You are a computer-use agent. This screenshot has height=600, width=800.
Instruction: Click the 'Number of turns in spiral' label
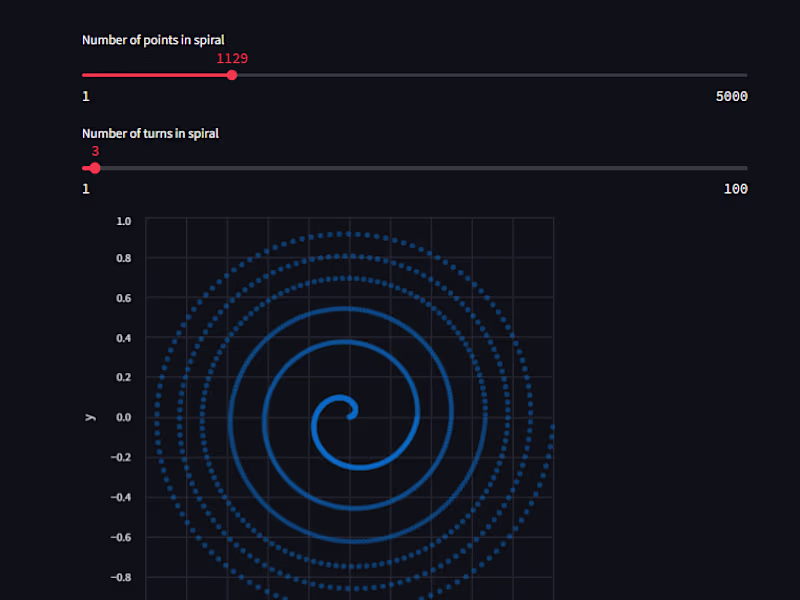[150, 134]
